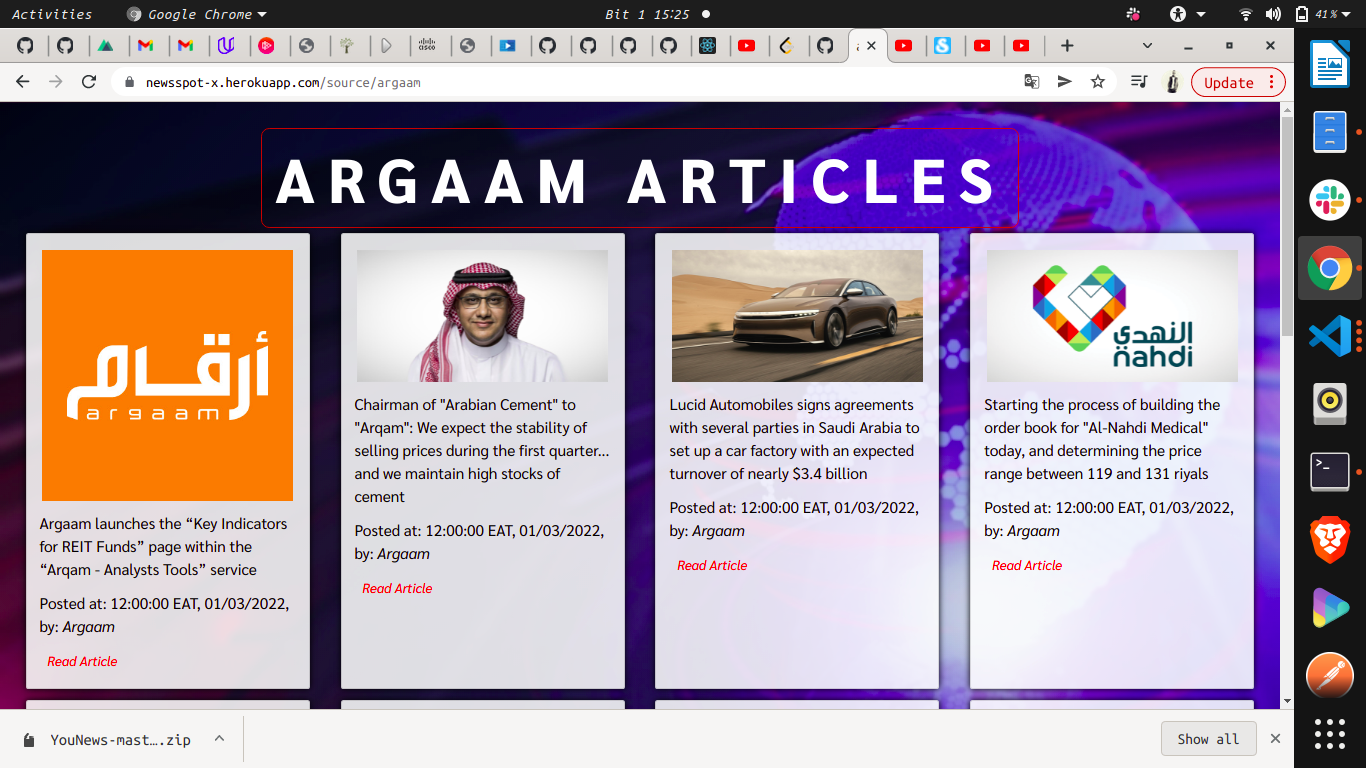Open Chrome three-dot menu beside Update

tap(1271, 82)
